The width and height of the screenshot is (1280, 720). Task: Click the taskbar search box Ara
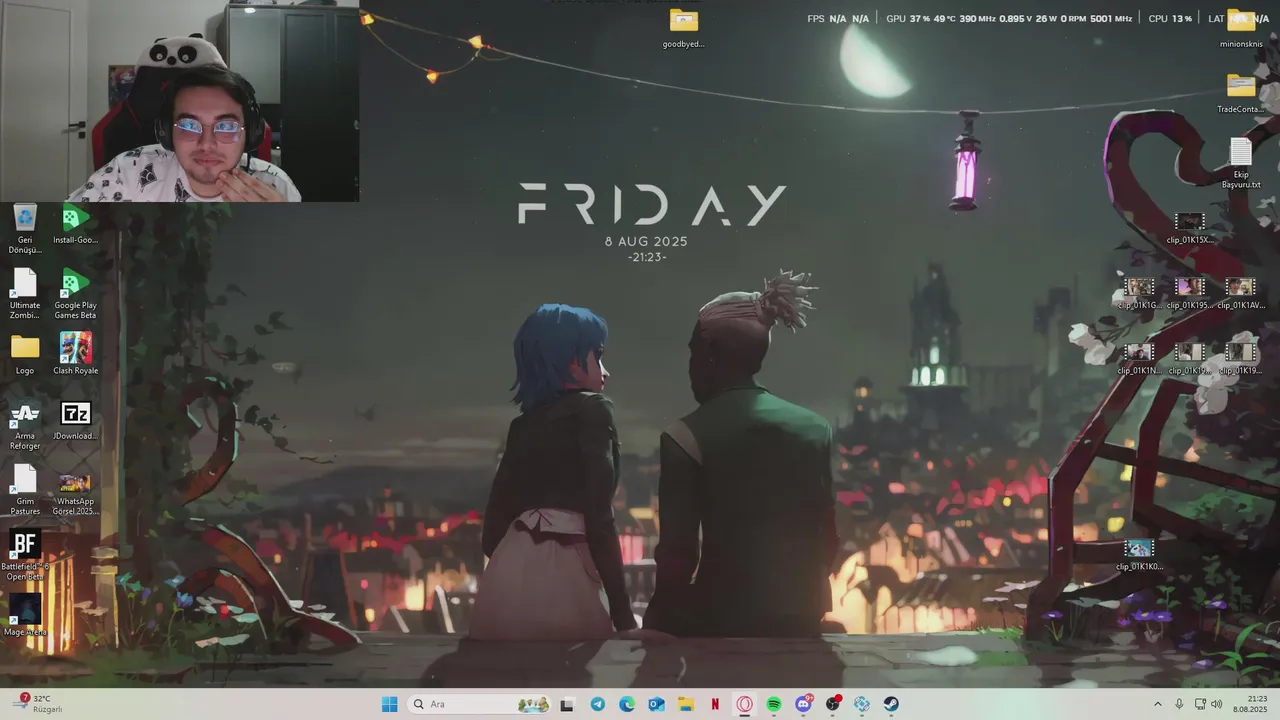point(480,704)
